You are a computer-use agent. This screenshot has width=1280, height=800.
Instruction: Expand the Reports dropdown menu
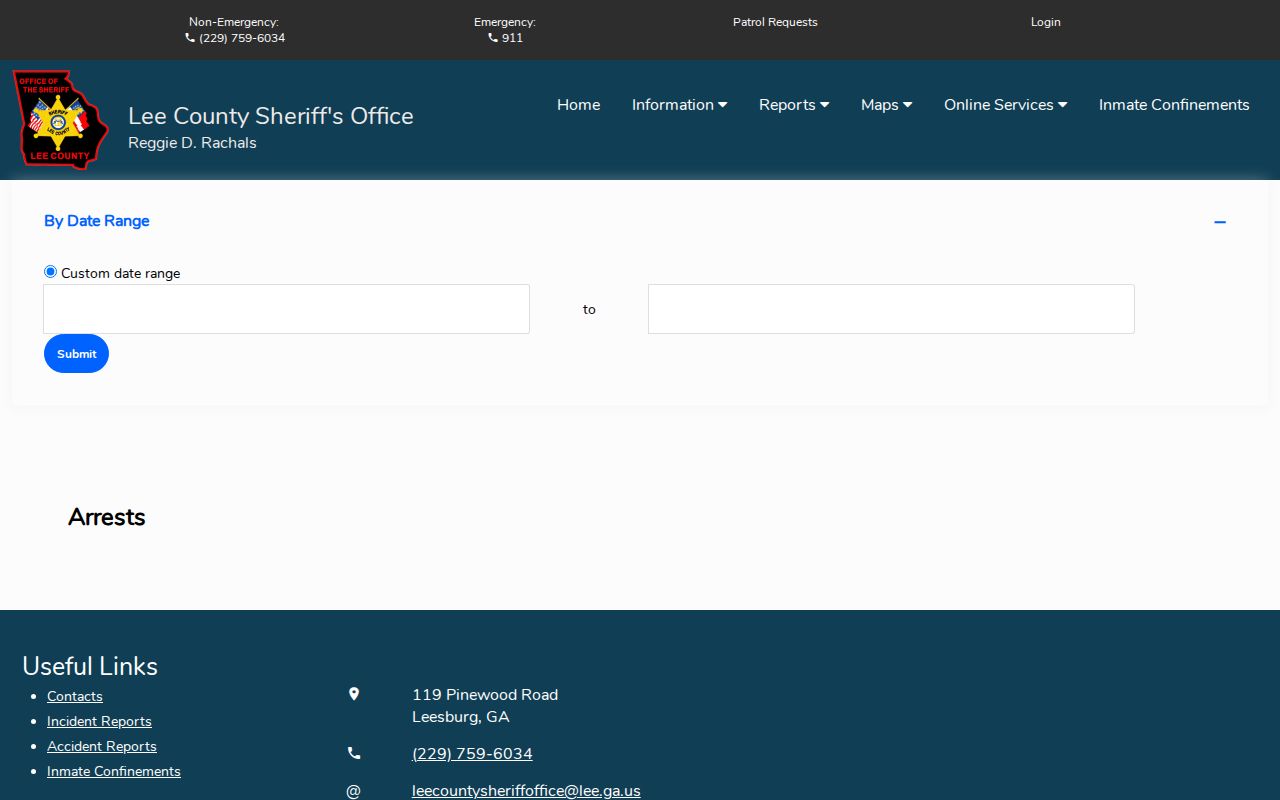[794, 105]
